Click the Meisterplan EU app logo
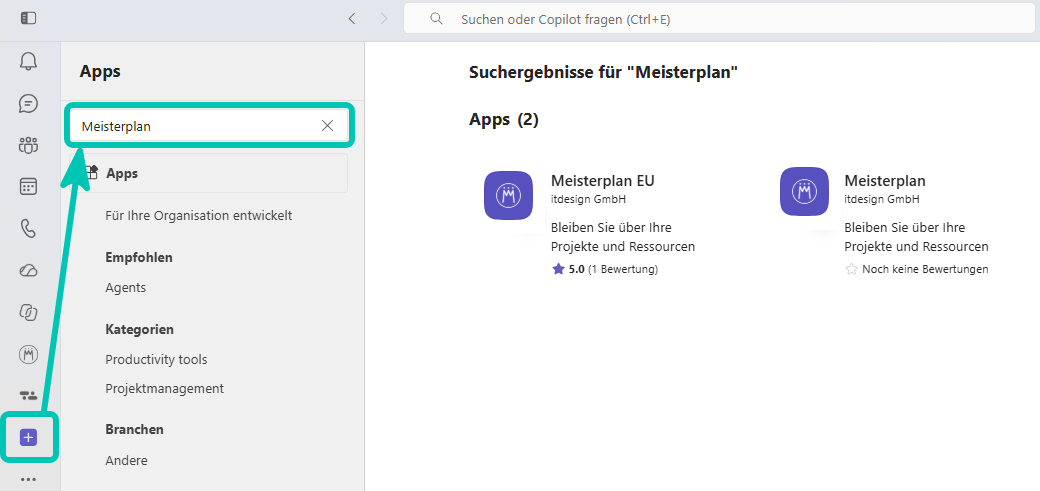The width and height of the screenshot is (1040, 491). pyautogui.click(x=509, y=195)
